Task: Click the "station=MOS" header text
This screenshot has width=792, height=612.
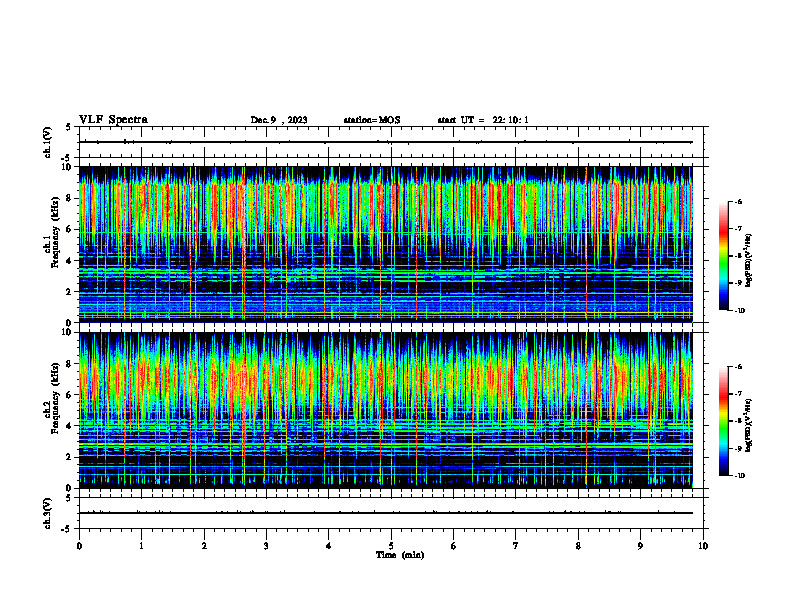Action: [x=372, y=120]
